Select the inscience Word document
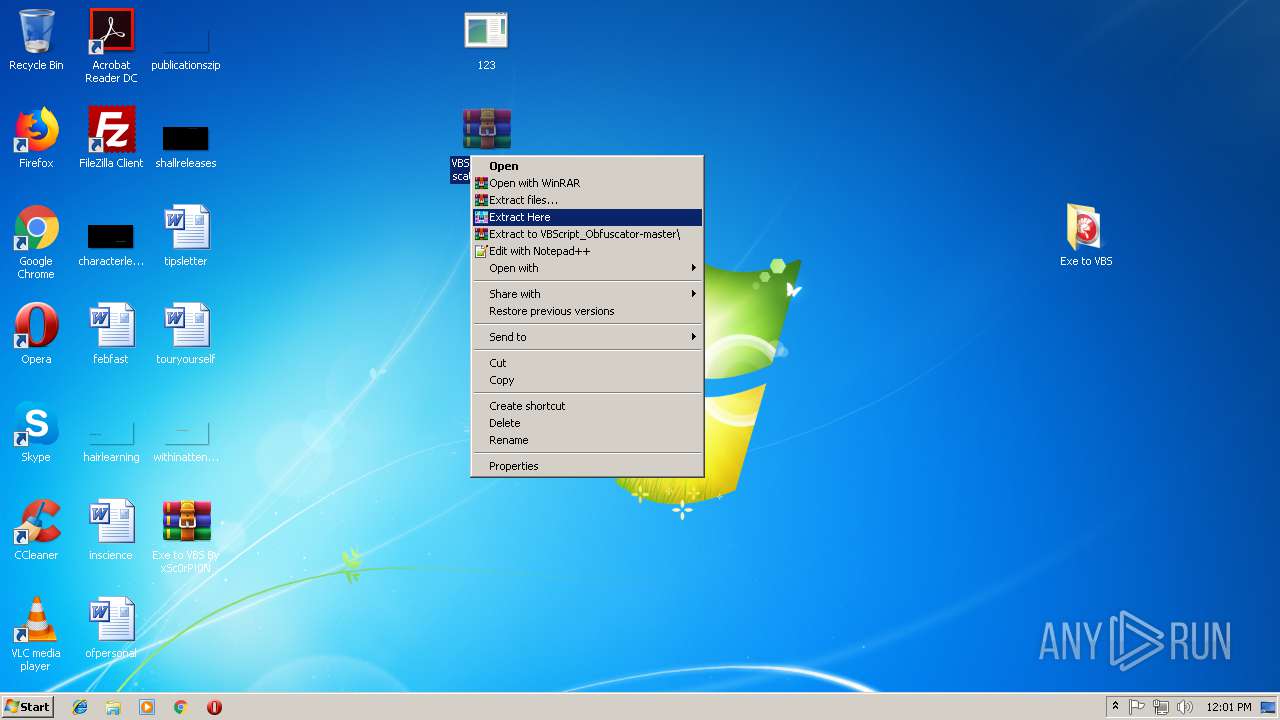 111,530
